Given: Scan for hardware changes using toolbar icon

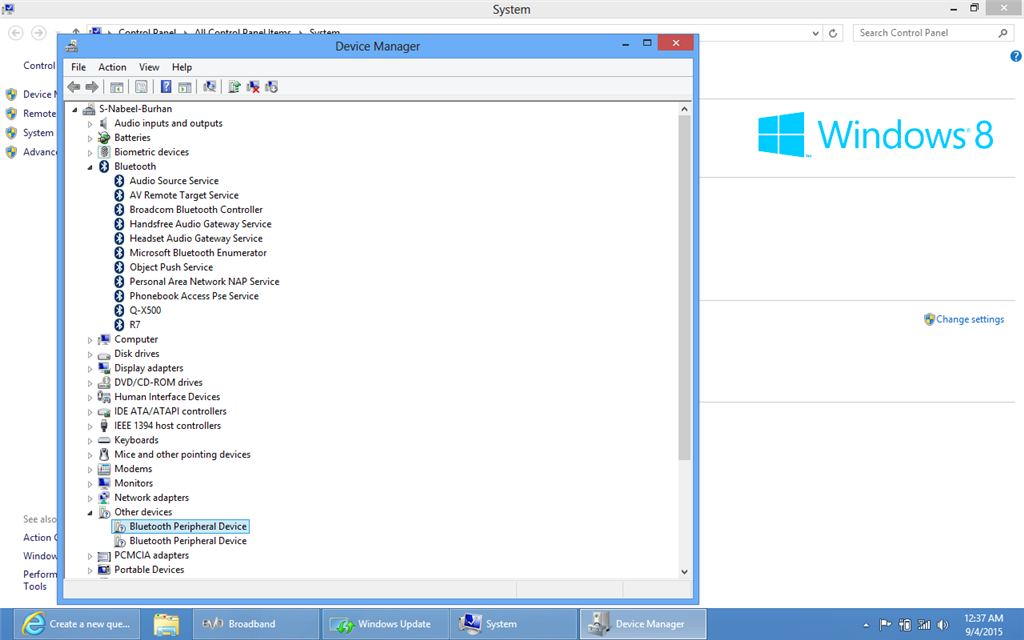Looking at the screenshot, I should point(210,87).
